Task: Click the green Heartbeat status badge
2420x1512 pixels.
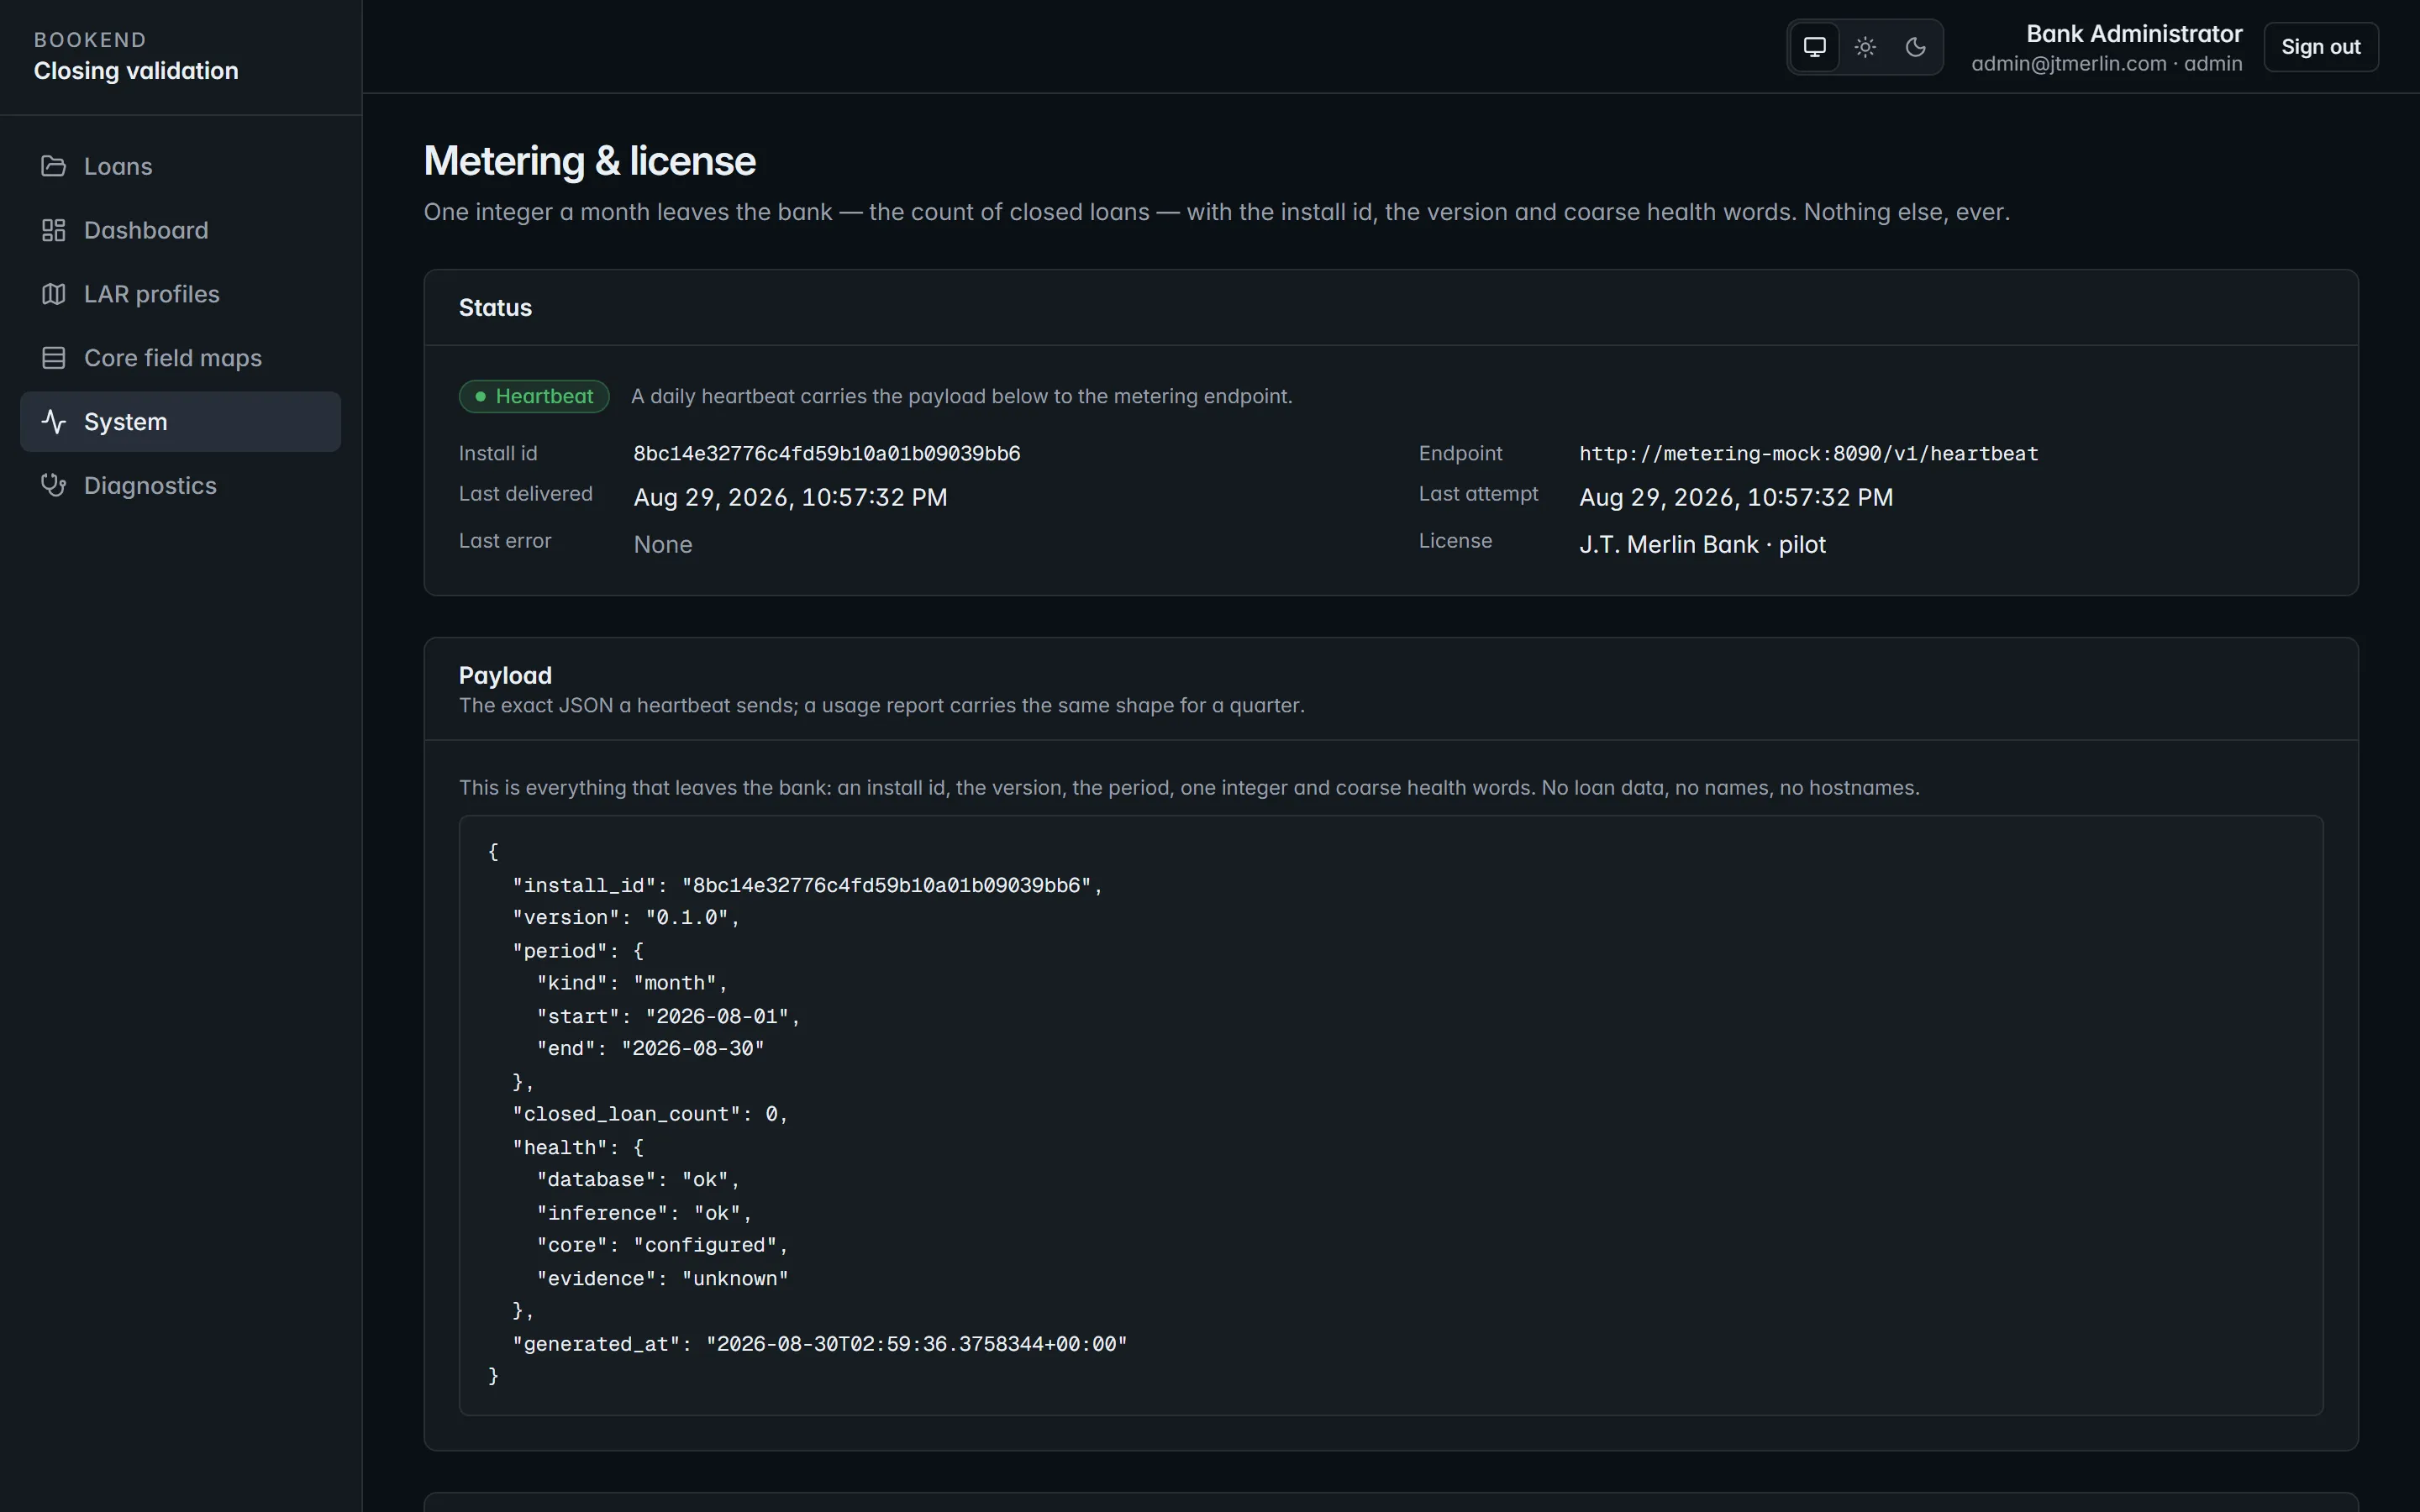Action: point(534,396)
